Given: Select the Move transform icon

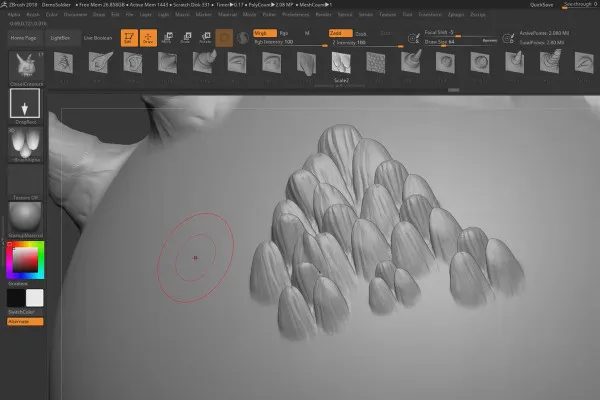Looking at the screenshot, I should (x=167, y=38).
